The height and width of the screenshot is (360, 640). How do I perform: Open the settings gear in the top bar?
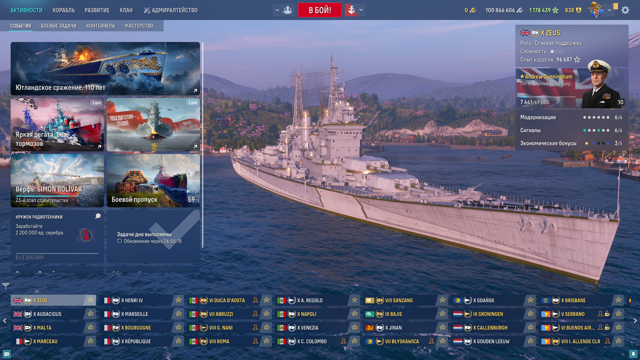625,10
